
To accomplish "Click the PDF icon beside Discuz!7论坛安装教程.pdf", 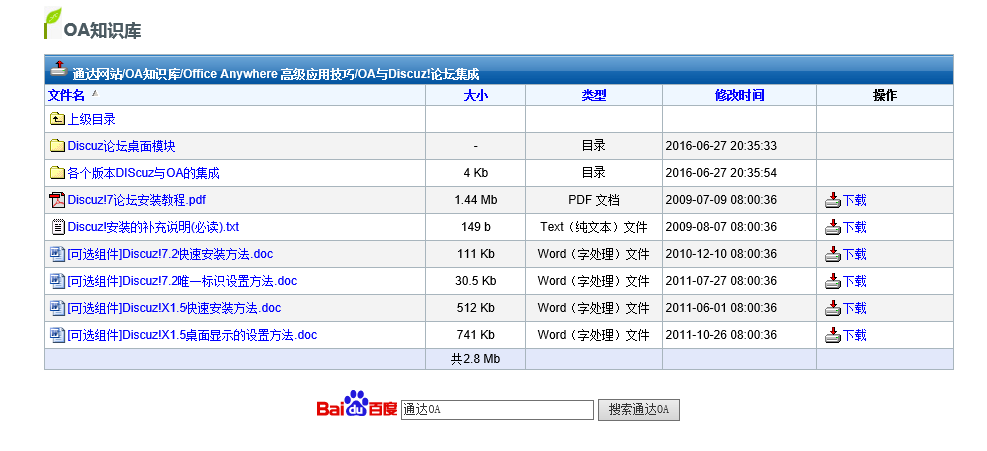I will point(57,200).
